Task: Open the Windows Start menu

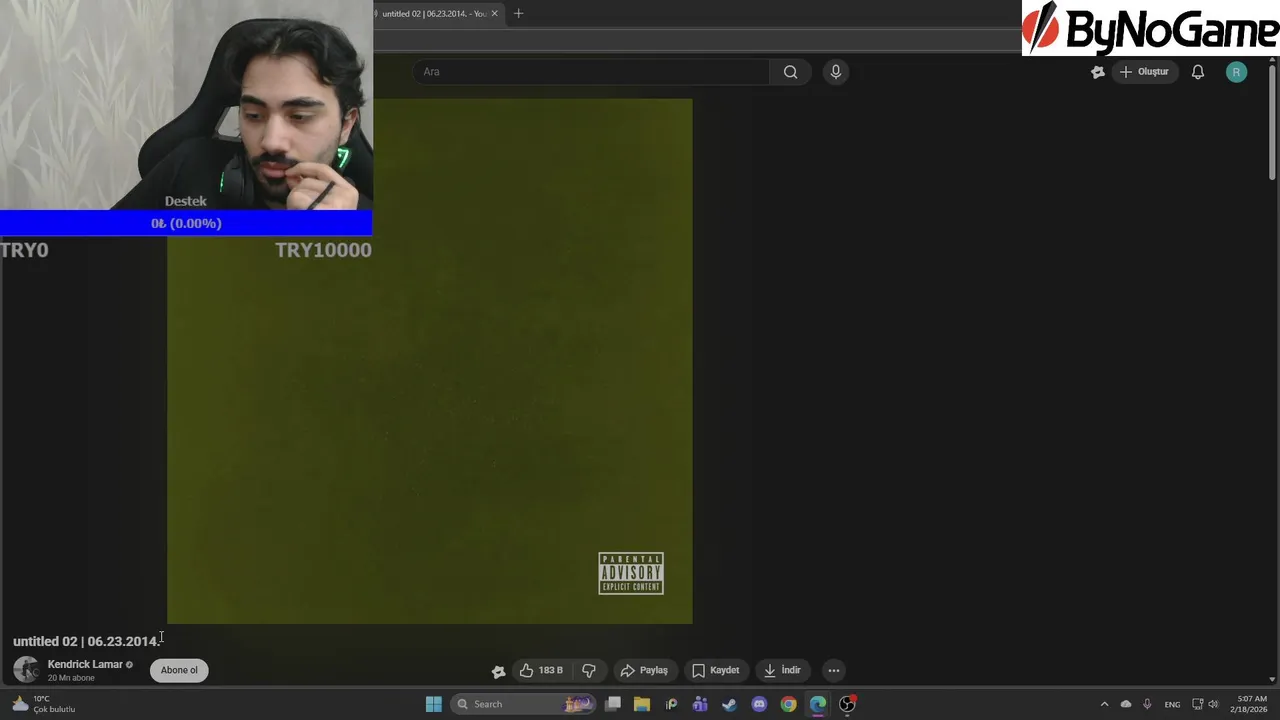Action: click(434, 704)
